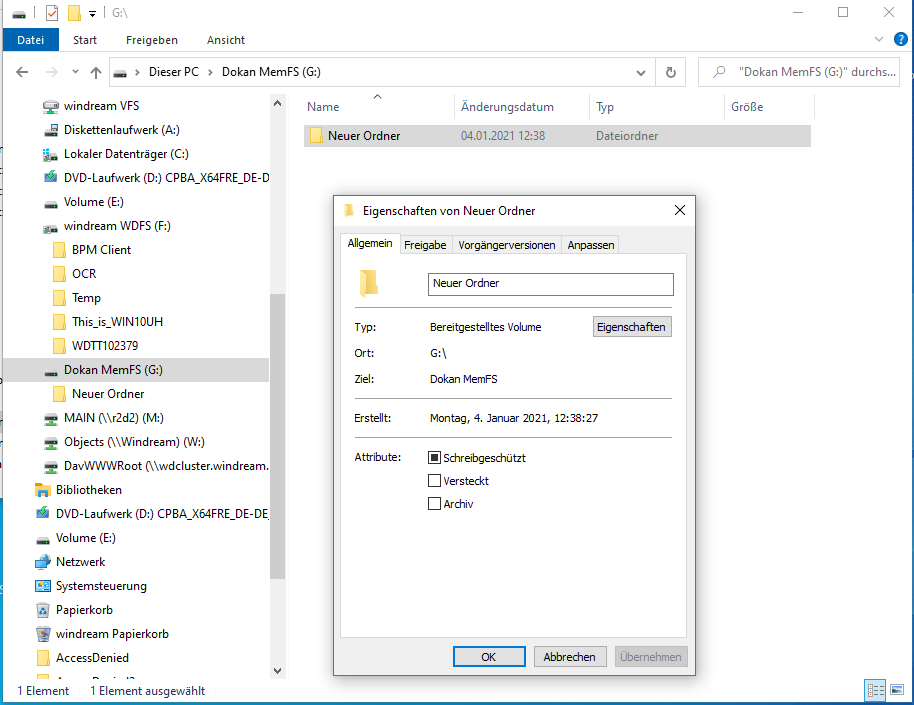Click the back navigation arrow
This screenshot has width=914, height=705.
(x=22, y=71)
